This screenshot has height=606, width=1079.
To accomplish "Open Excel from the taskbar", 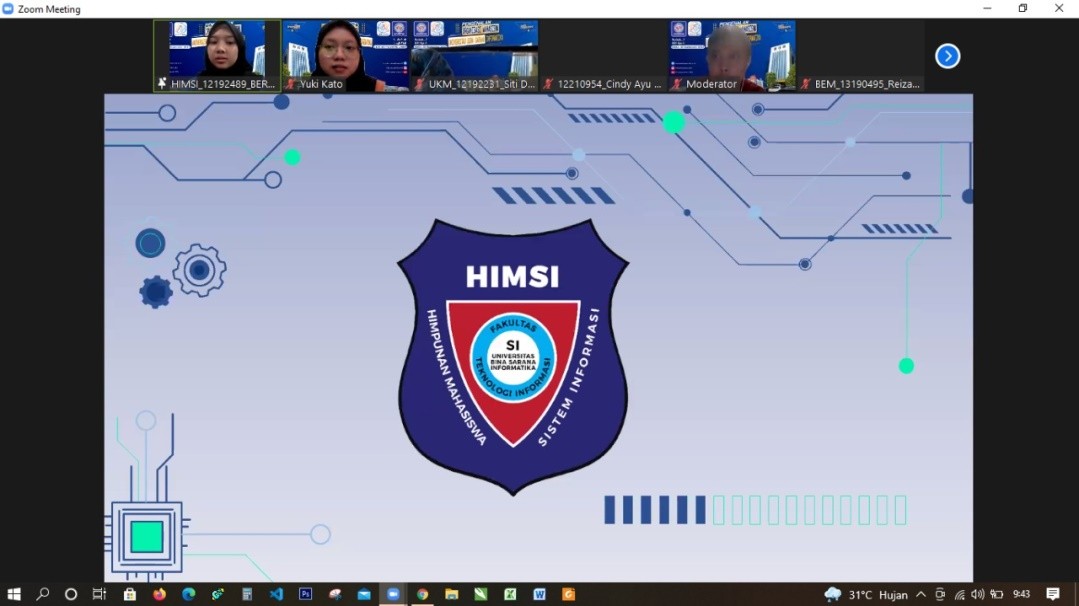I will [510, 594].
